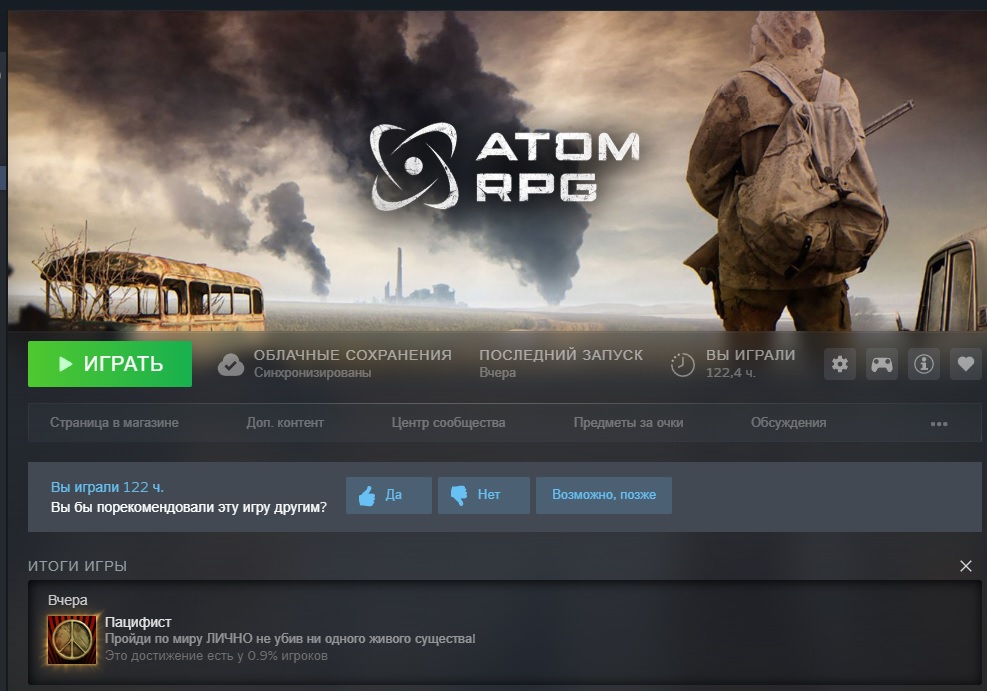Open controller configuration icon

click(882, 364)
